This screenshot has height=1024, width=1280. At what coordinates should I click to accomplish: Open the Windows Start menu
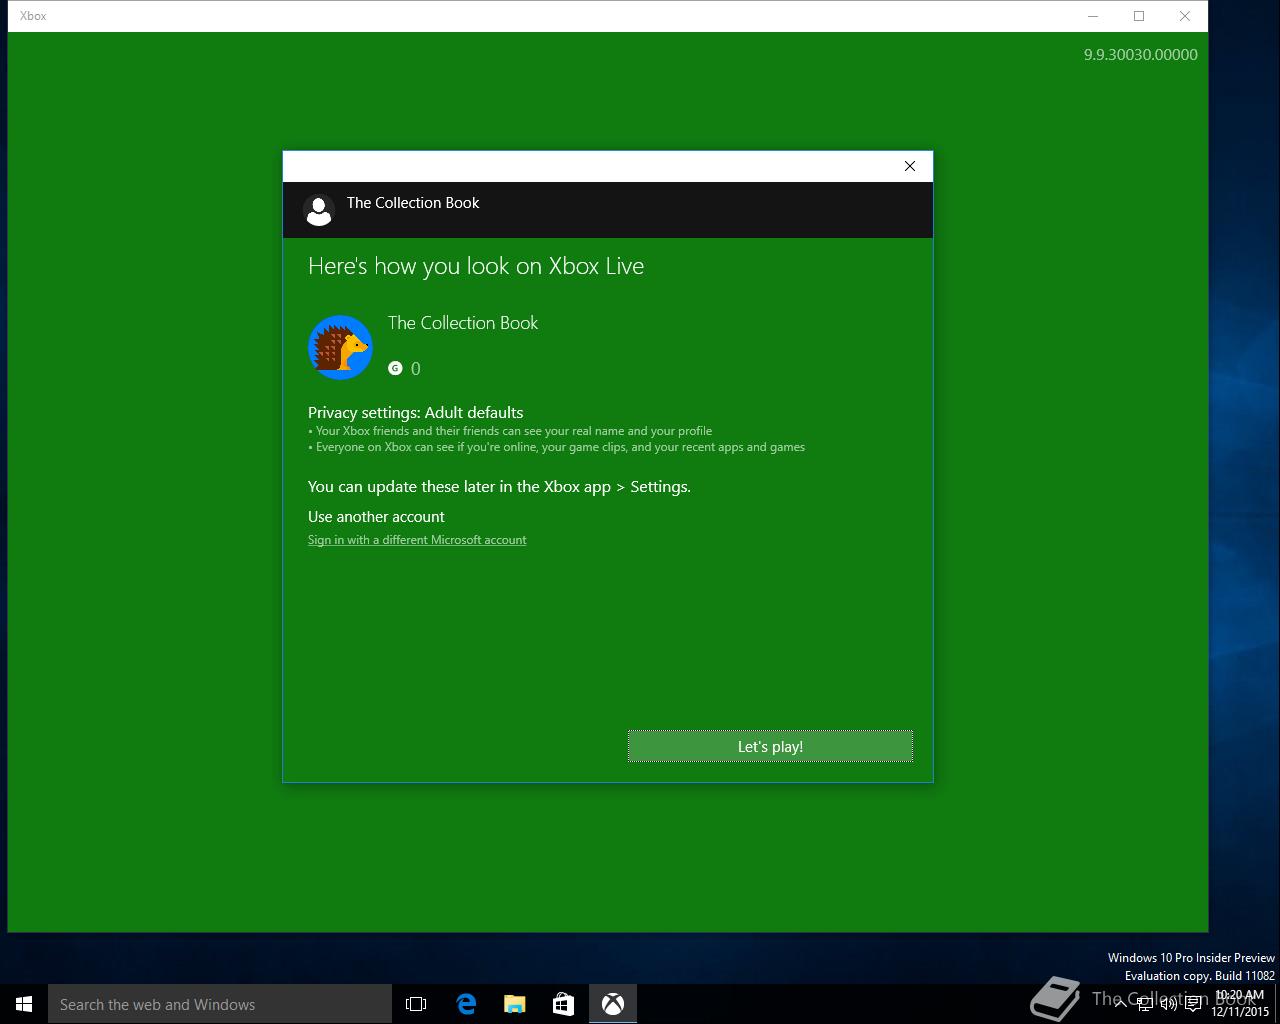pyautogui.click(x=24, y=1004)
